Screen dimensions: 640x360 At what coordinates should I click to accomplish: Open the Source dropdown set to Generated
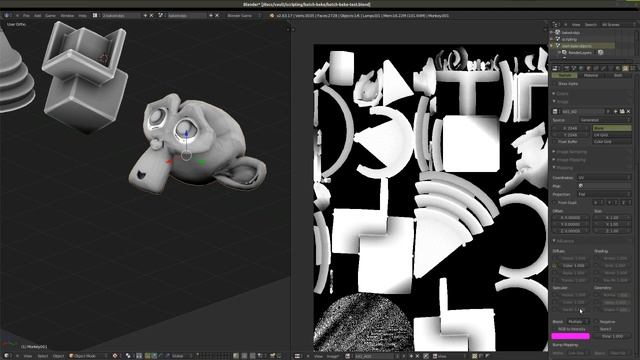coord(605,120)
